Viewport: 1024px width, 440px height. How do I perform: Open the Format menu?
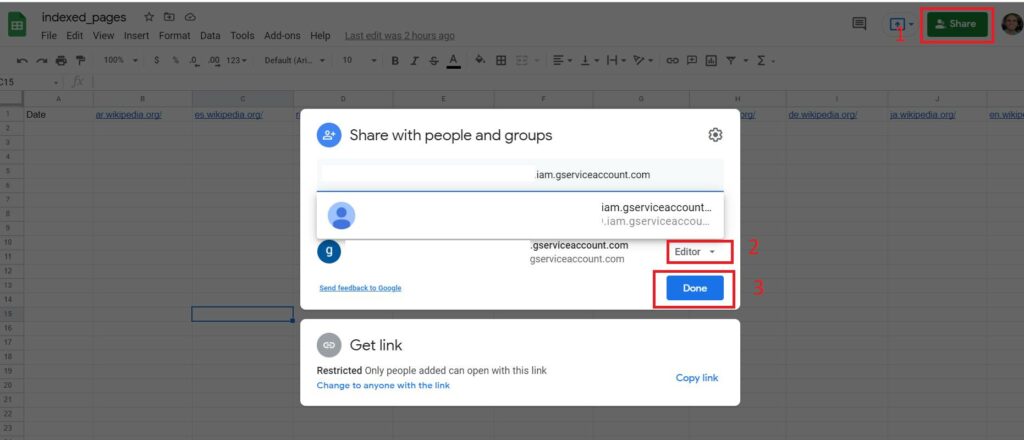pyautogui.click(x=174, y=36)
